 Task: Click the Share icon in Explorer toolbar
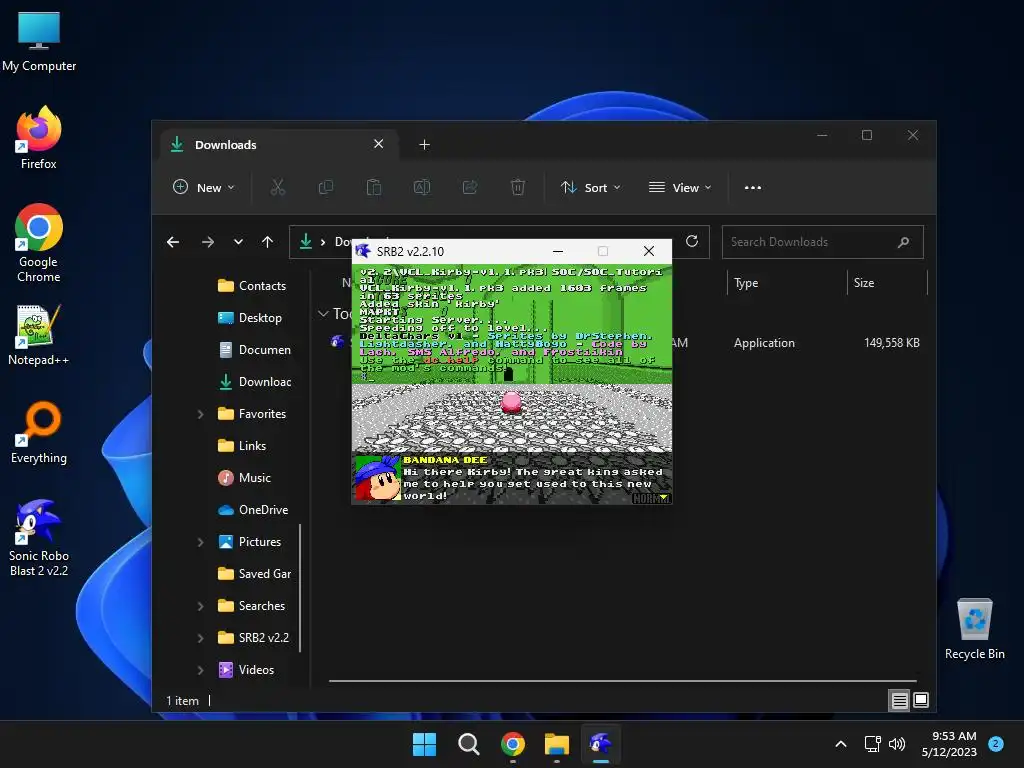coord(470,187)
